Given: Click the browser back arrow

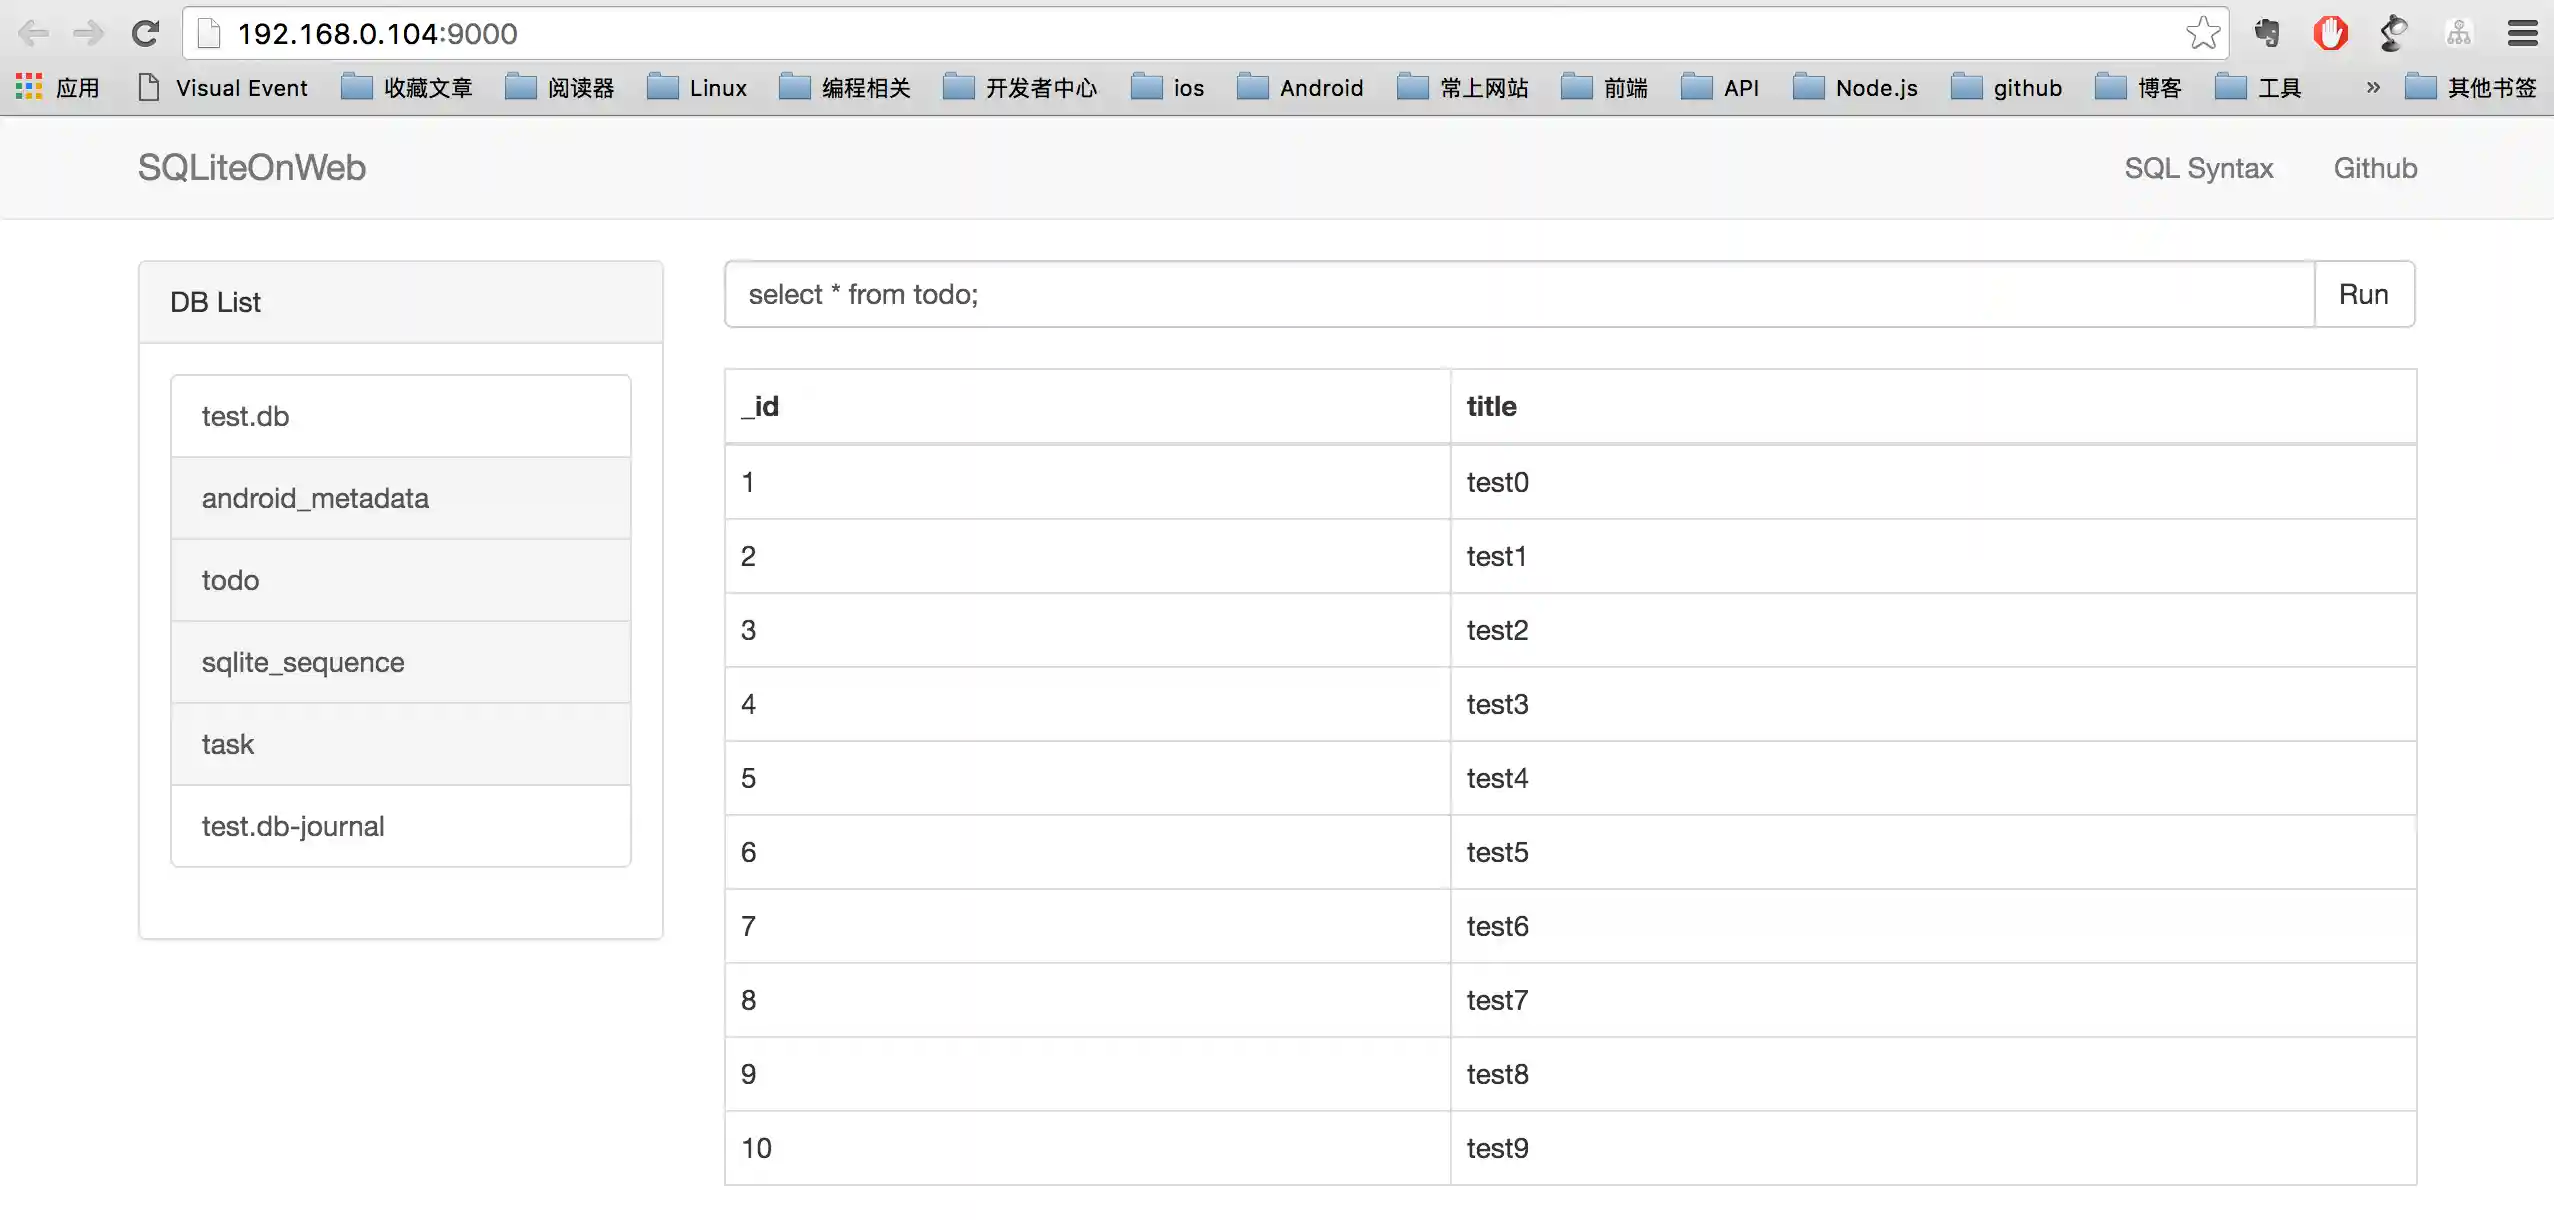Looking at the screenshot, I should point(34,34).
